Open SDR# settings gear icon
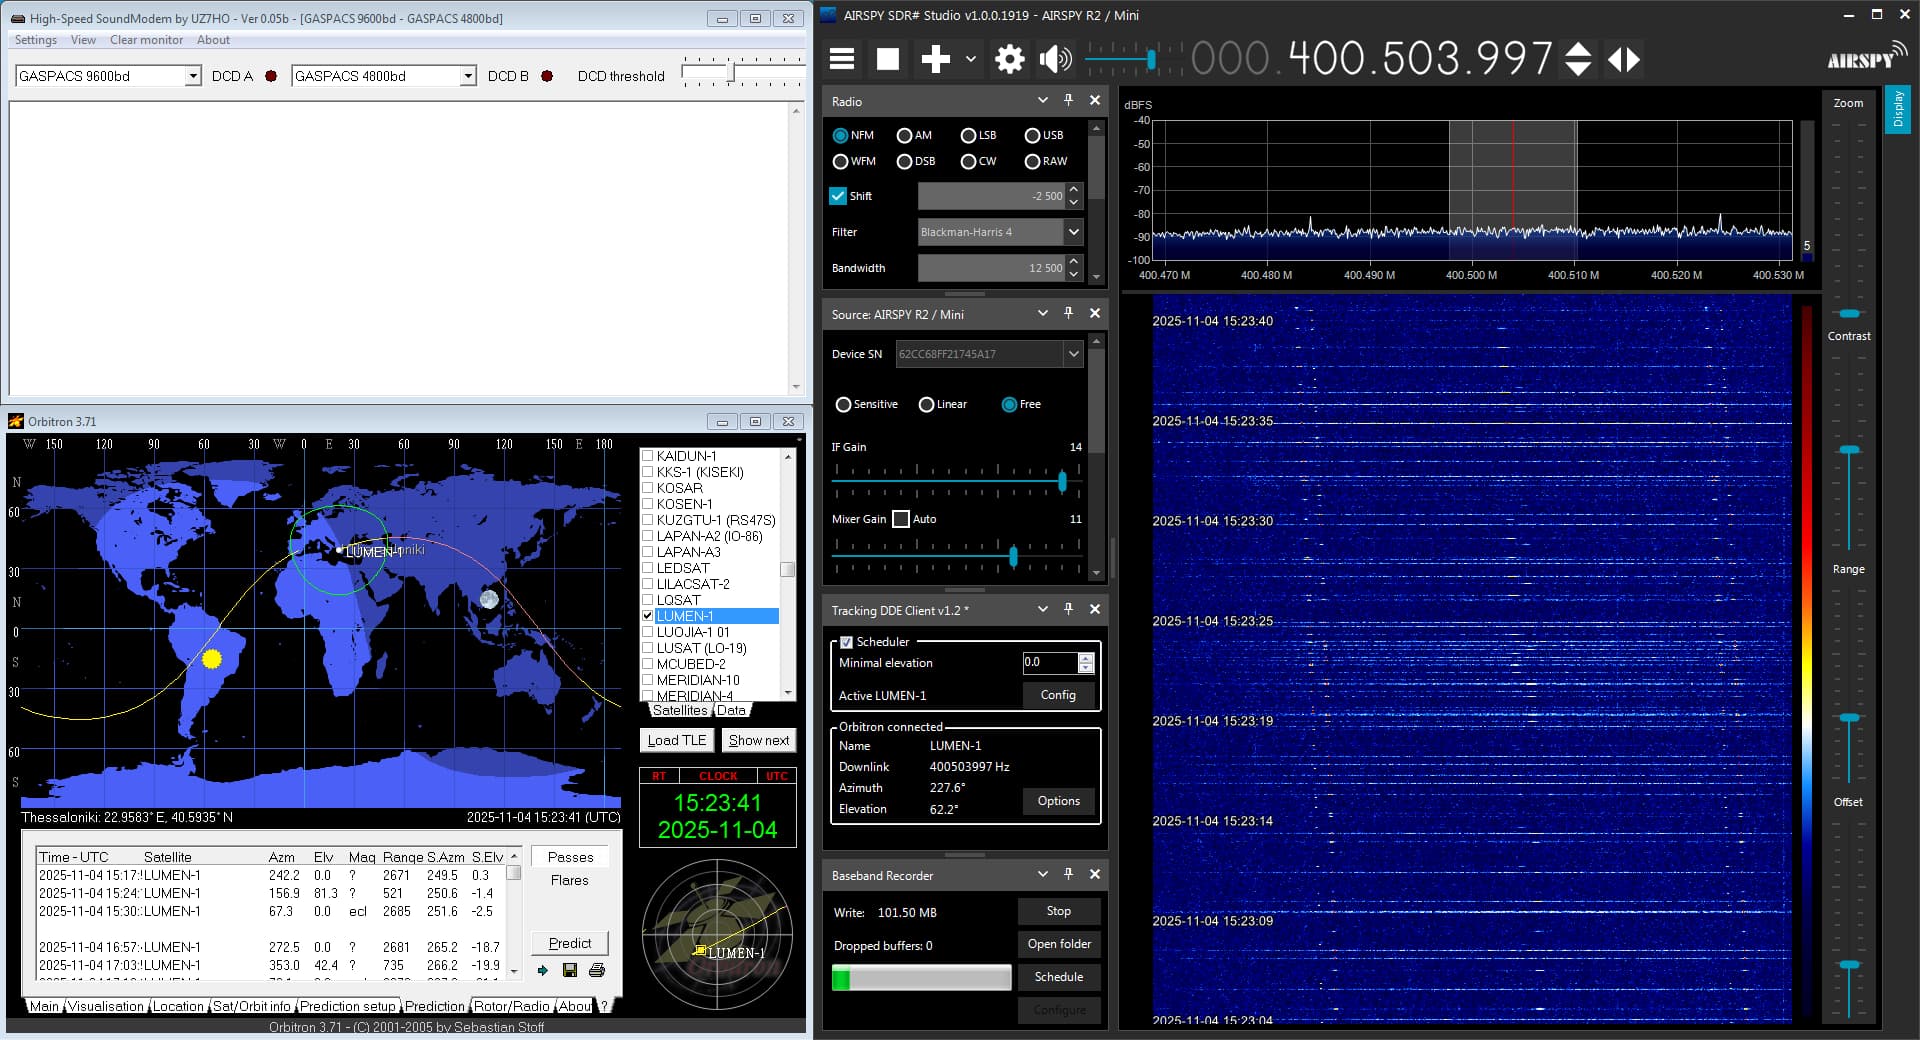Viewport: 1920px width, 1040px height. click(1009, 59)
